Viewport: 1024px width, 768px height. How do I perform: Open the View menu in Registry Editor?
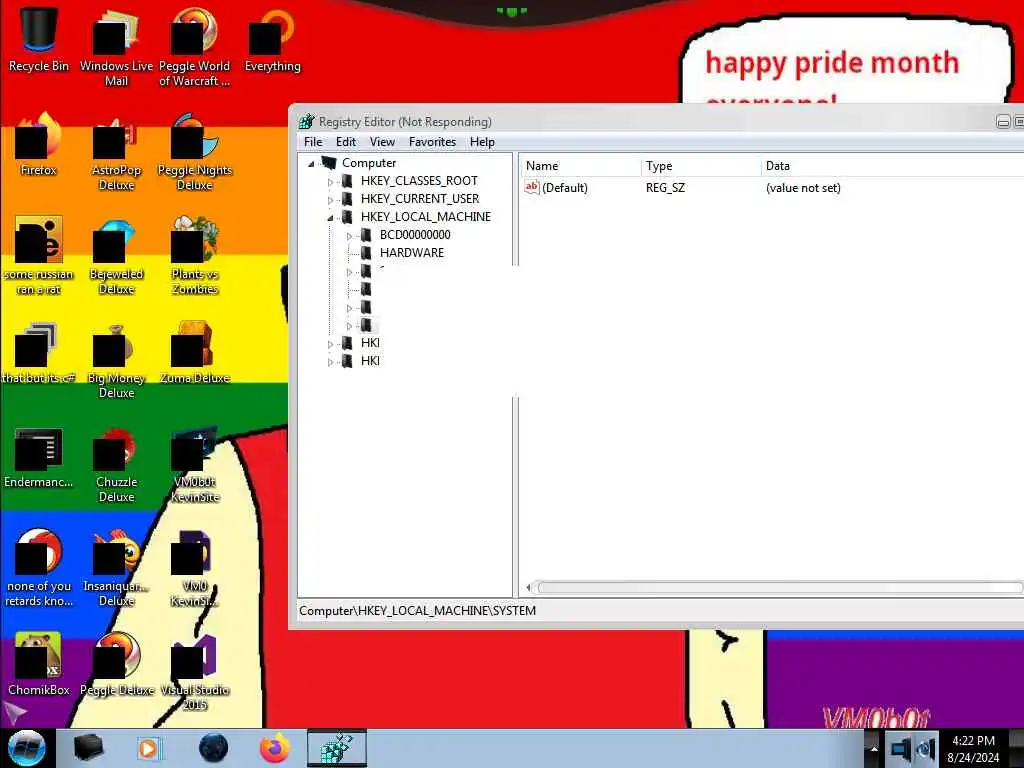[x=382, y=142]
